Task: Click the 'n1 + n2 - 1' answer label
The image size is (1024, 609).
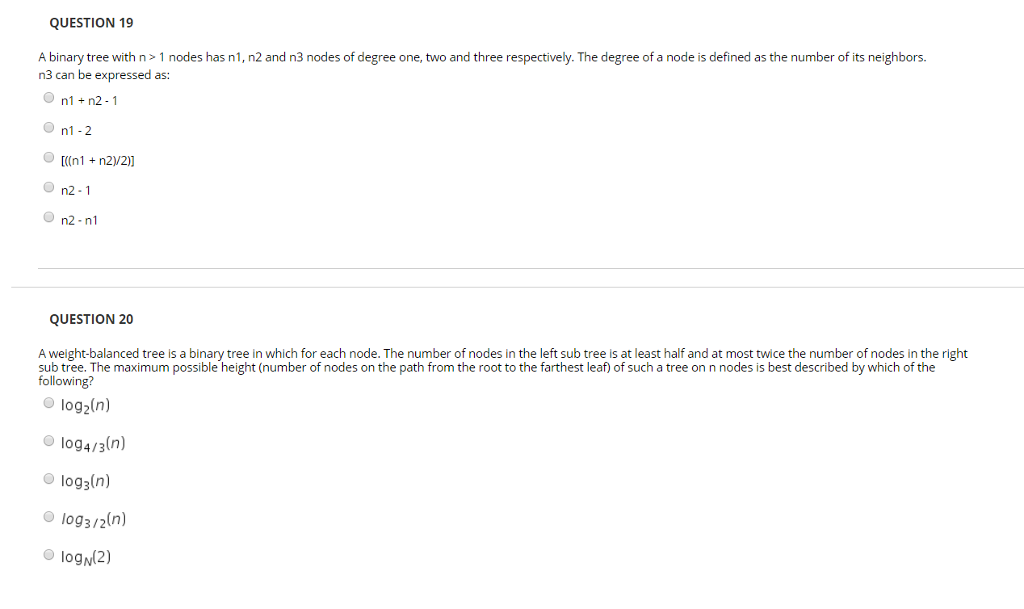Action: coord(89,101)
